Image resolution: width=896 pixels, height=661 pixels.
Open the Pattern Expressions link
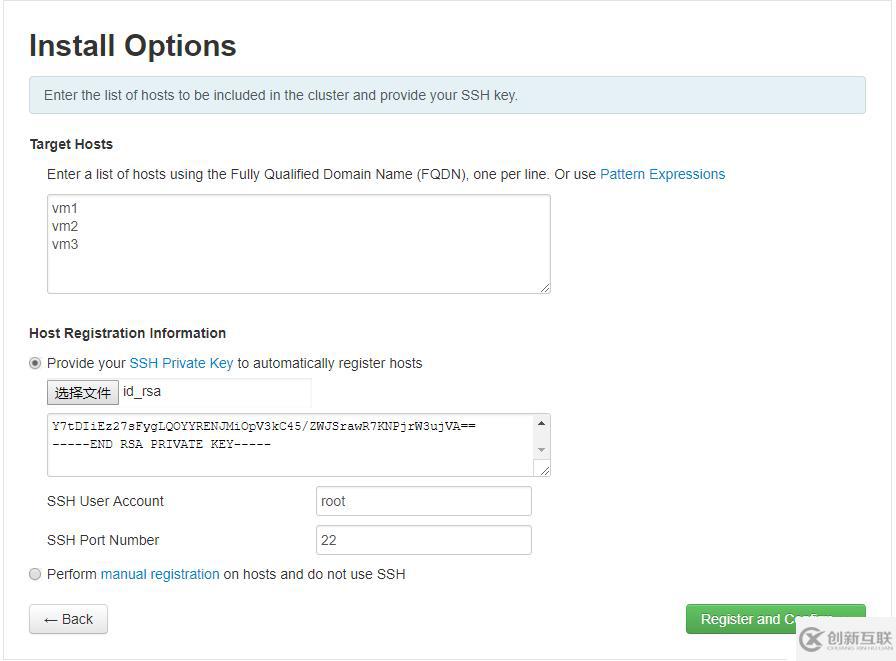point(662,174)
